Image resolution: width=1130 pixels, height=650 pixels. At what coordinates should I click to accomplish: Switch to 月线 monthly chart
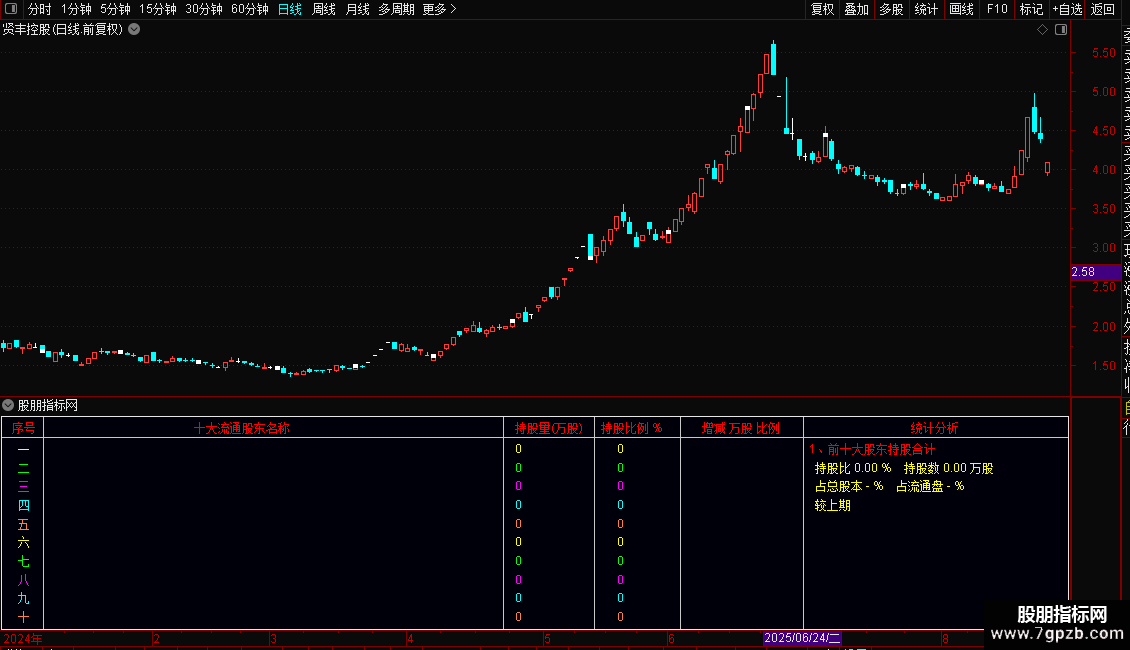click(x=357, y=9)
